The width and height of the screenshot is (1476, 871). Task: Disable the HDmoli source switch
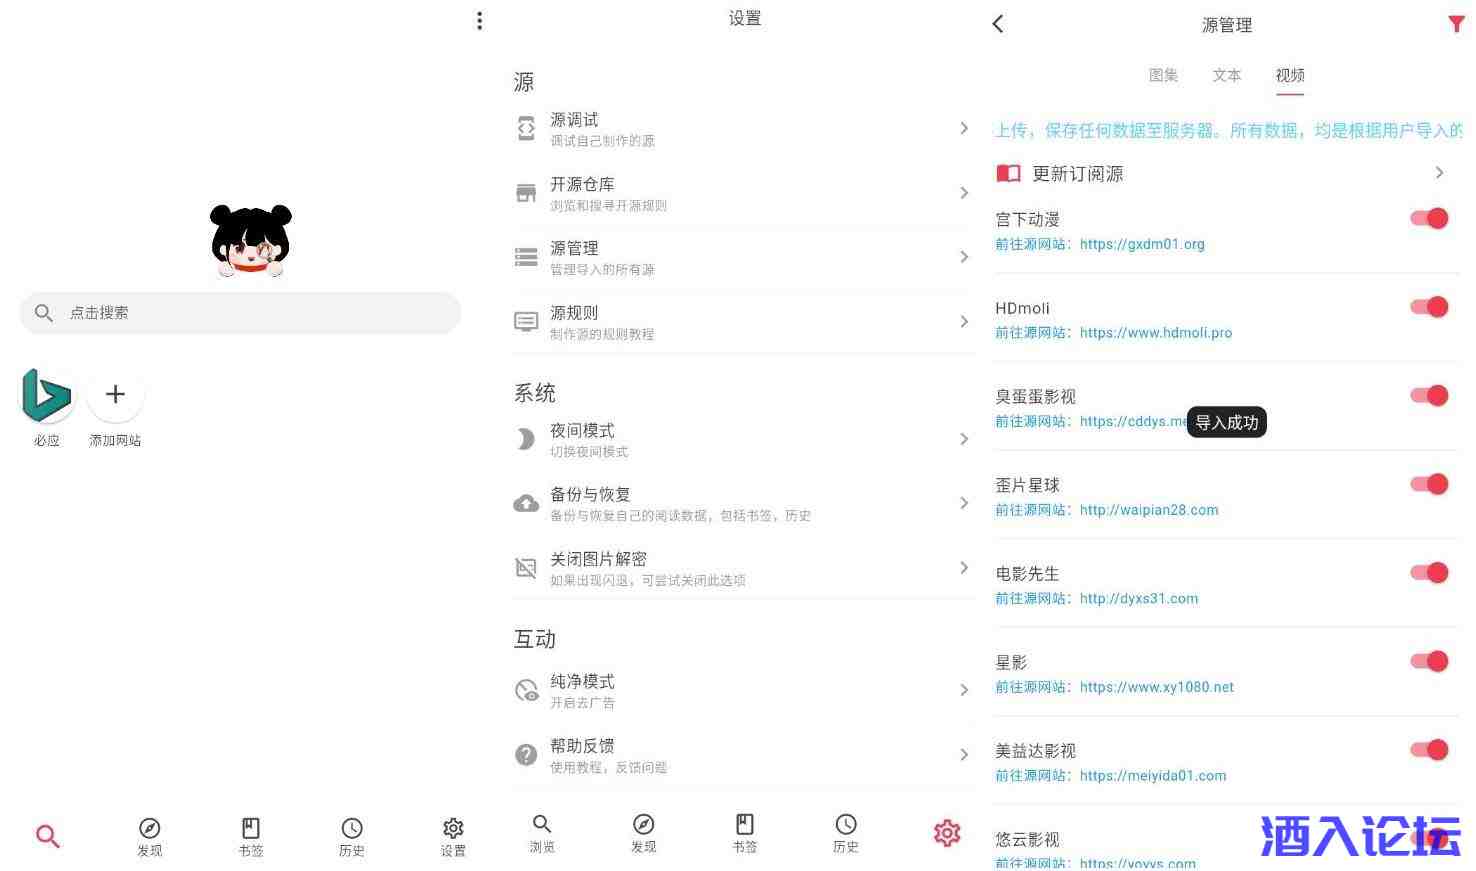1430,307
